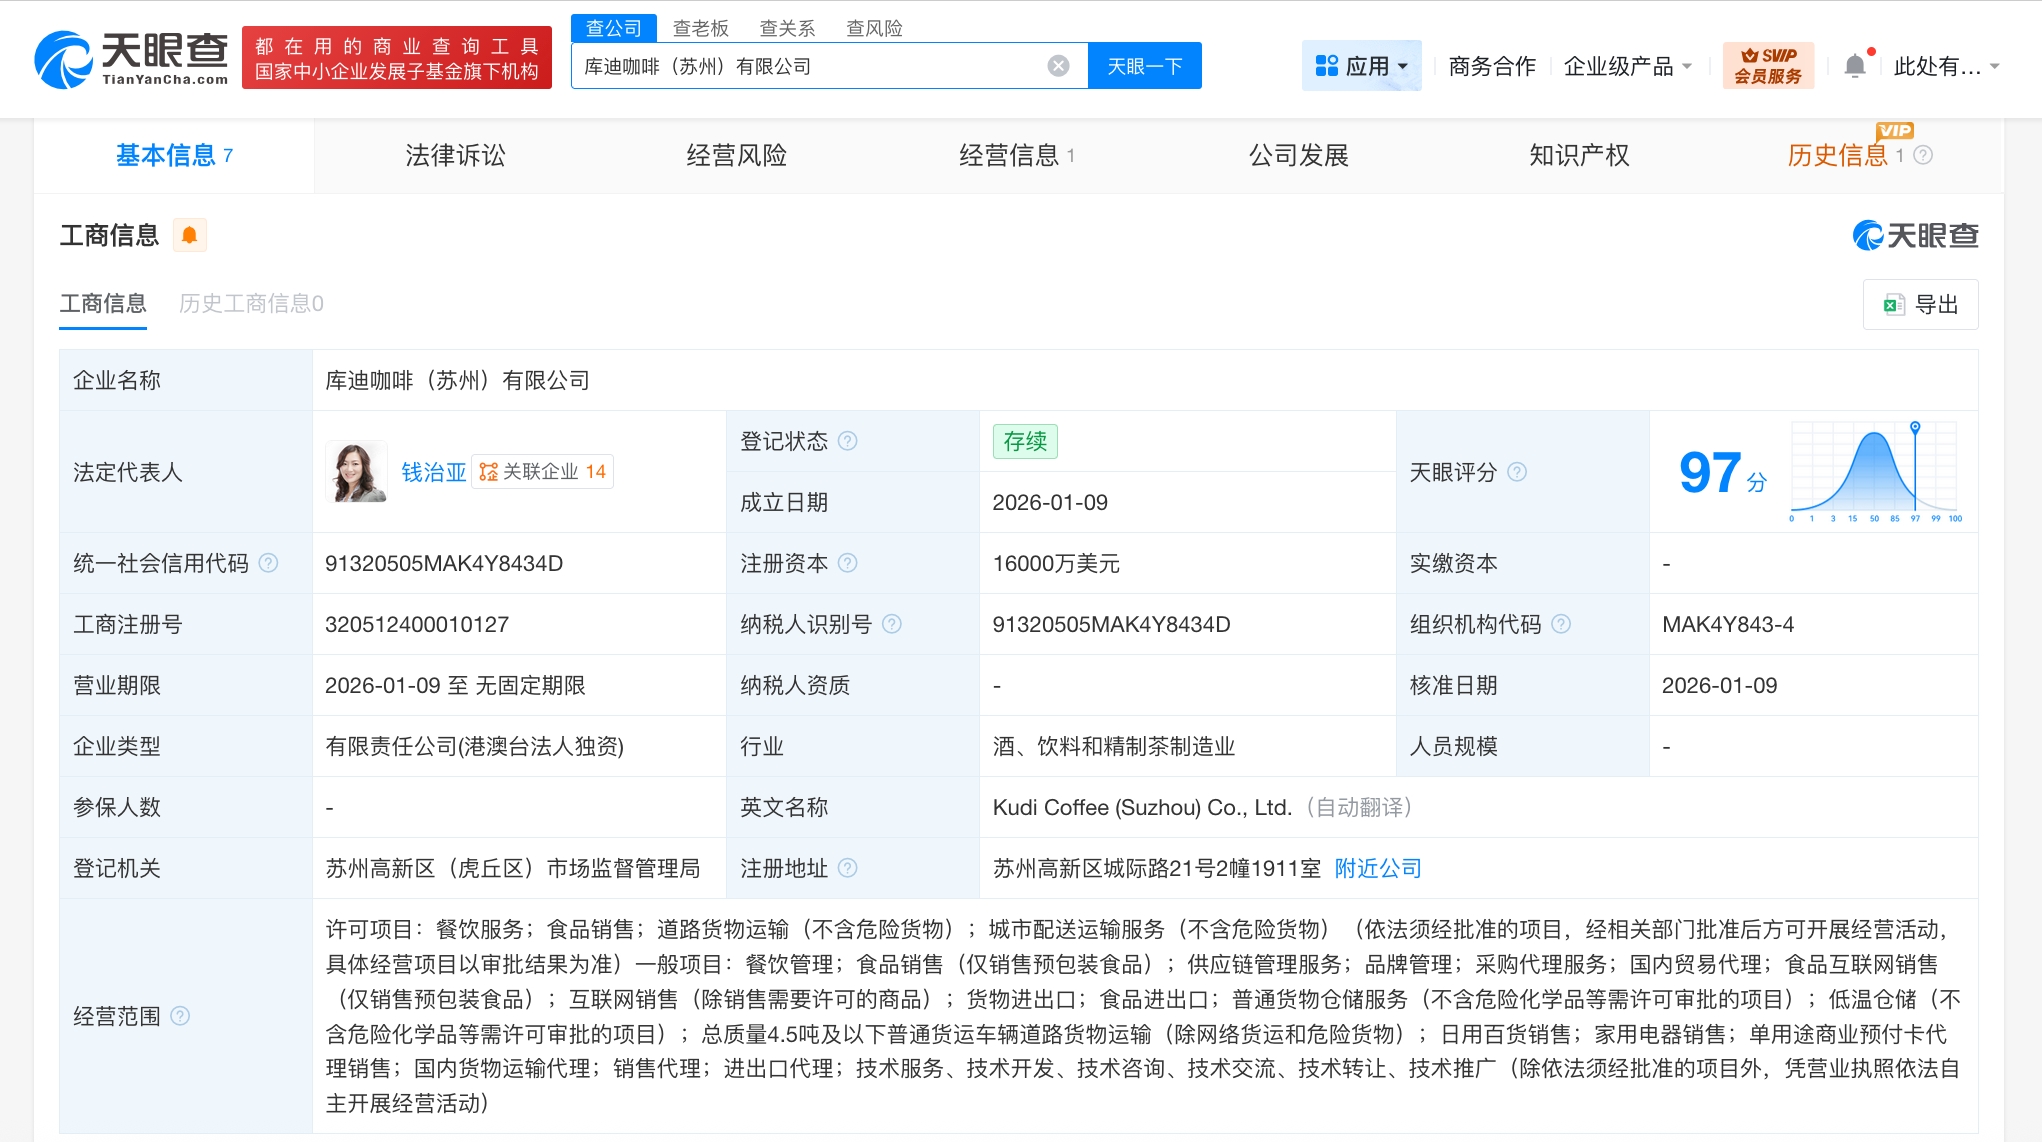Open the notification bell with red badge

pos(1856,63)
